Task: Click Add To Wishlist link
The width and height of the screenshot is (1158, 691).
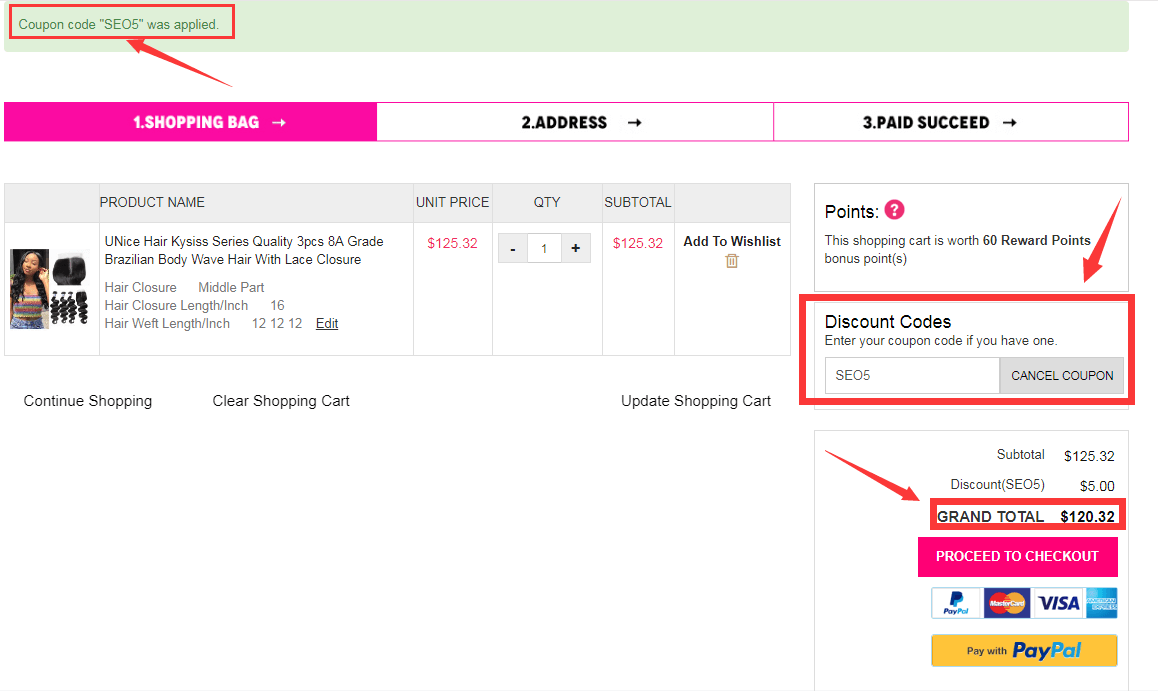Action: pyautogui.click(x=732, y=241)
